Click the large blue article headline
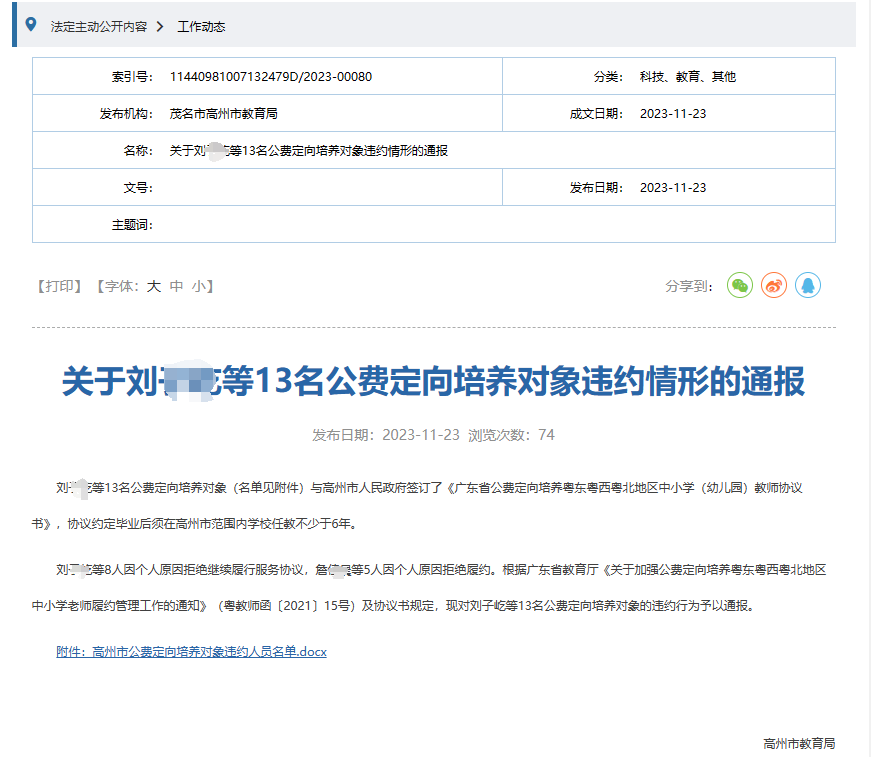Viewport: 871px width, 757px height. 433,381
